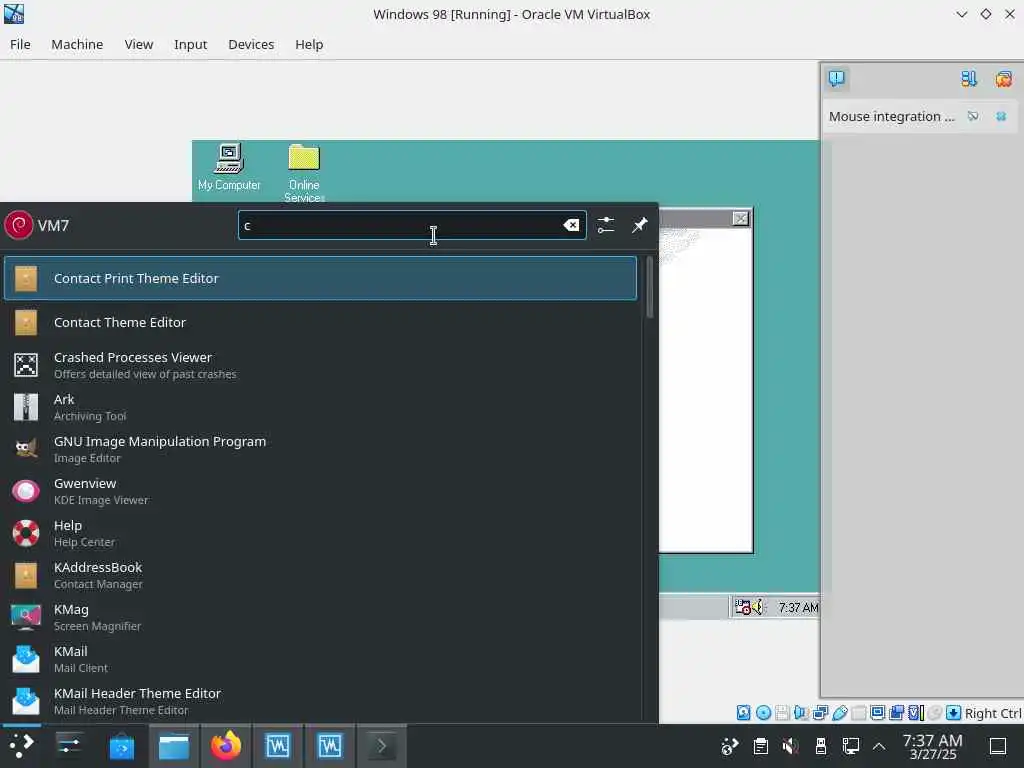Launch the Ark archiving tool
The image size is (1024, 768).
point(320,407)
